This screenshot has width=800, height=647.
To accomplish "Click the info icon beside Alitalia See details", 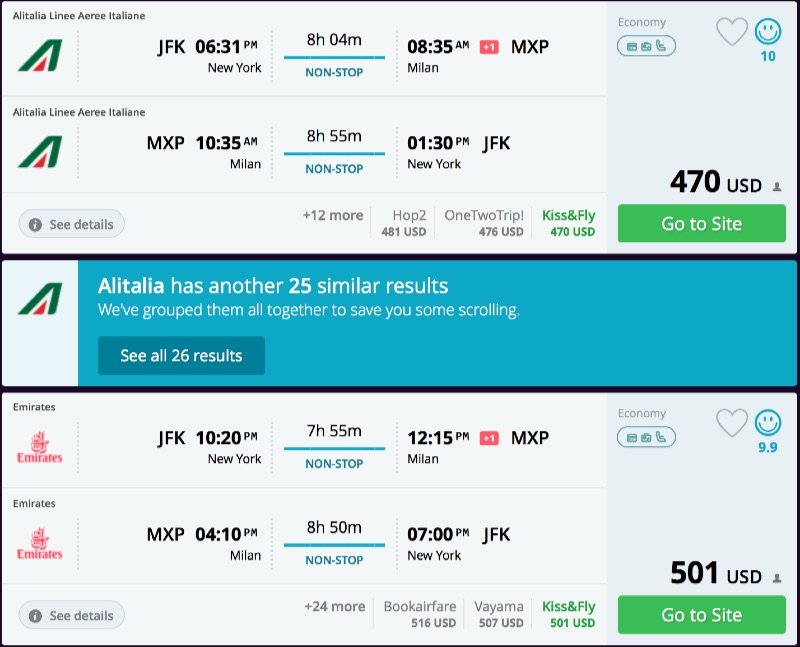I will [37, 224].
